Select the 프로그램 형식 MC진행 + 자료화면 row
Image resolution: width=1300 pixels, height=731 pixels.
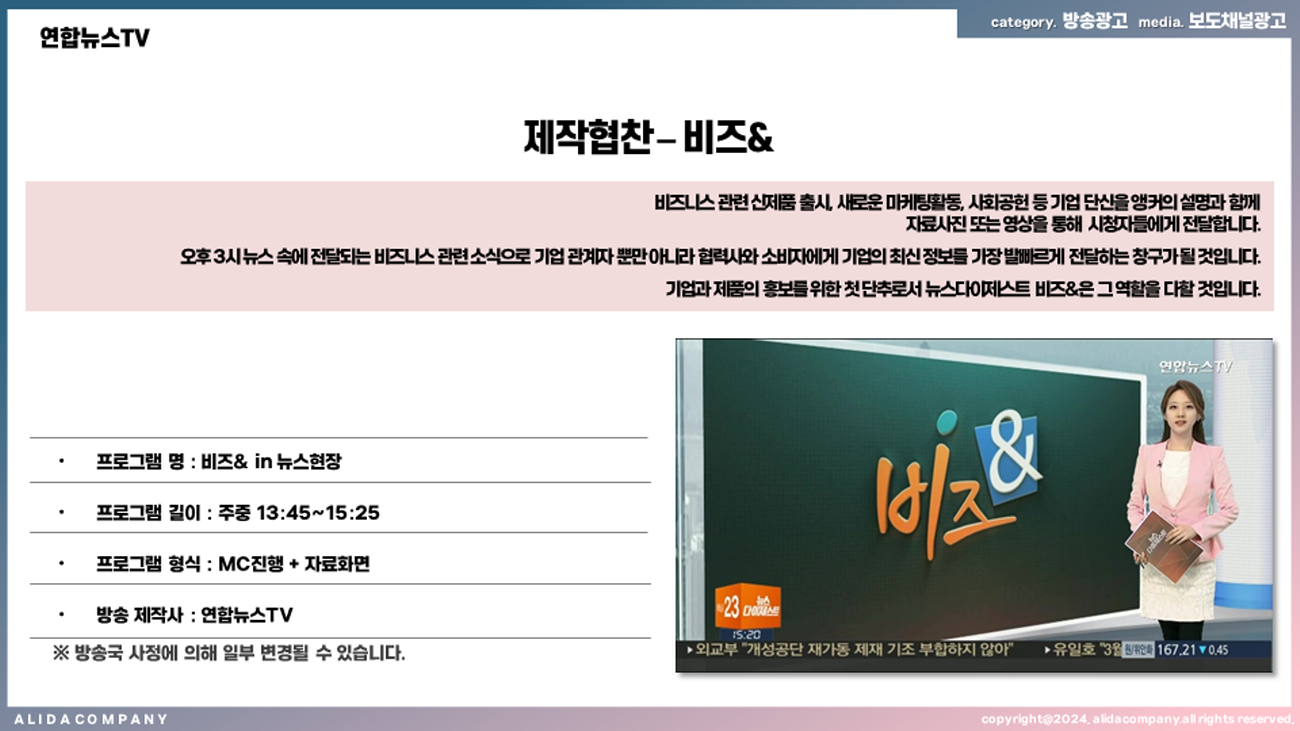click(233, 564)
